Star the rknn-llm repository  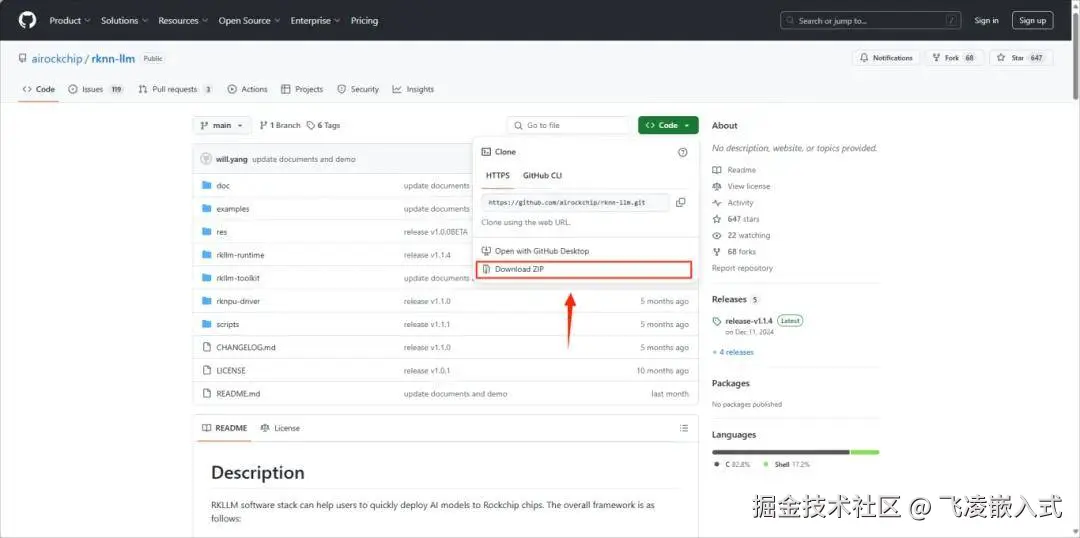click(x=1021, y=58)
